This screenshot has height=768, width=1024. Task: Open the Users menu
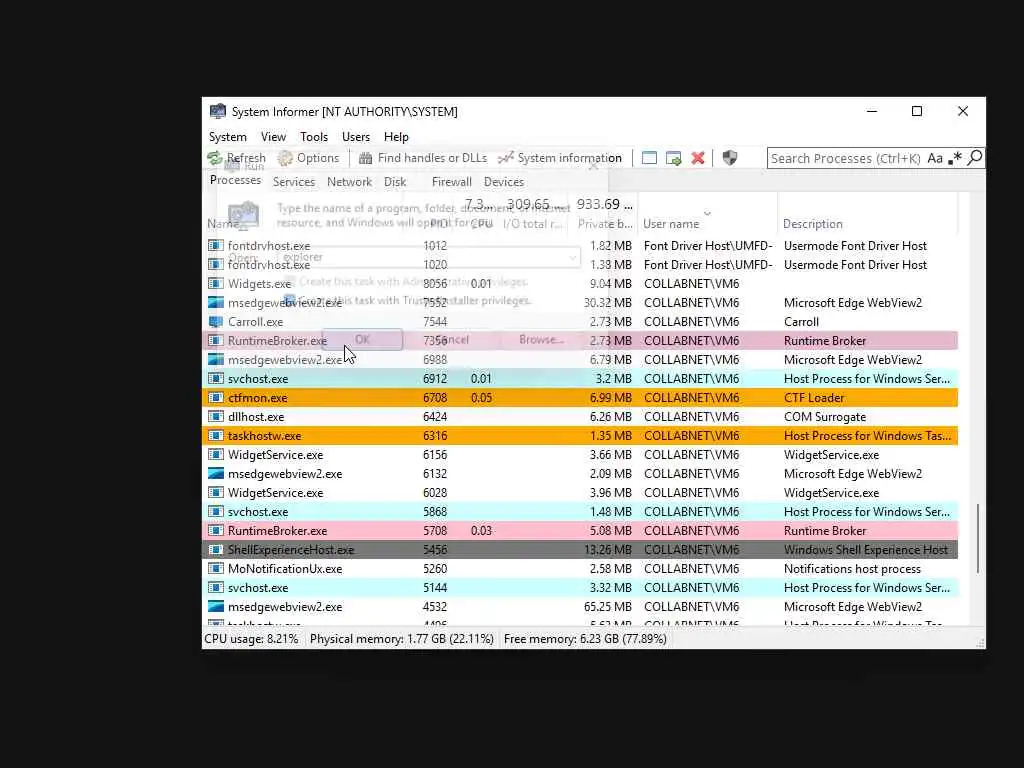(356, 136)
